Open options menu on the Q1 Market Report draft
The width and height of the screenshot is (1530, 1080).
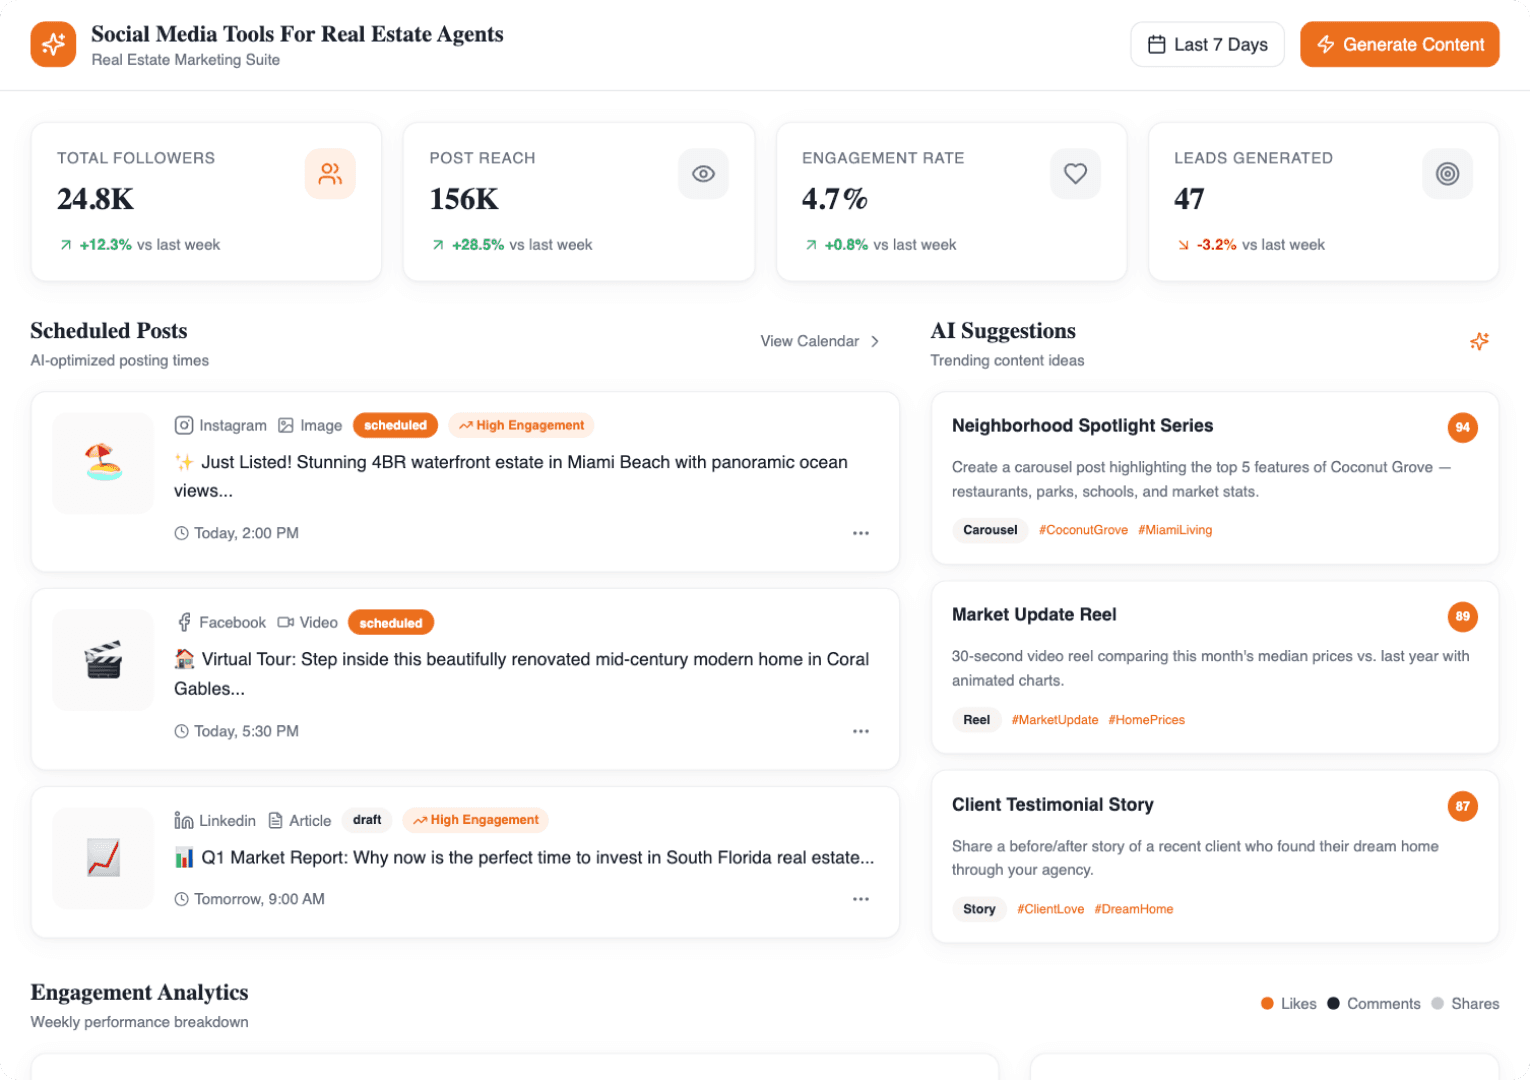point(861,899)
